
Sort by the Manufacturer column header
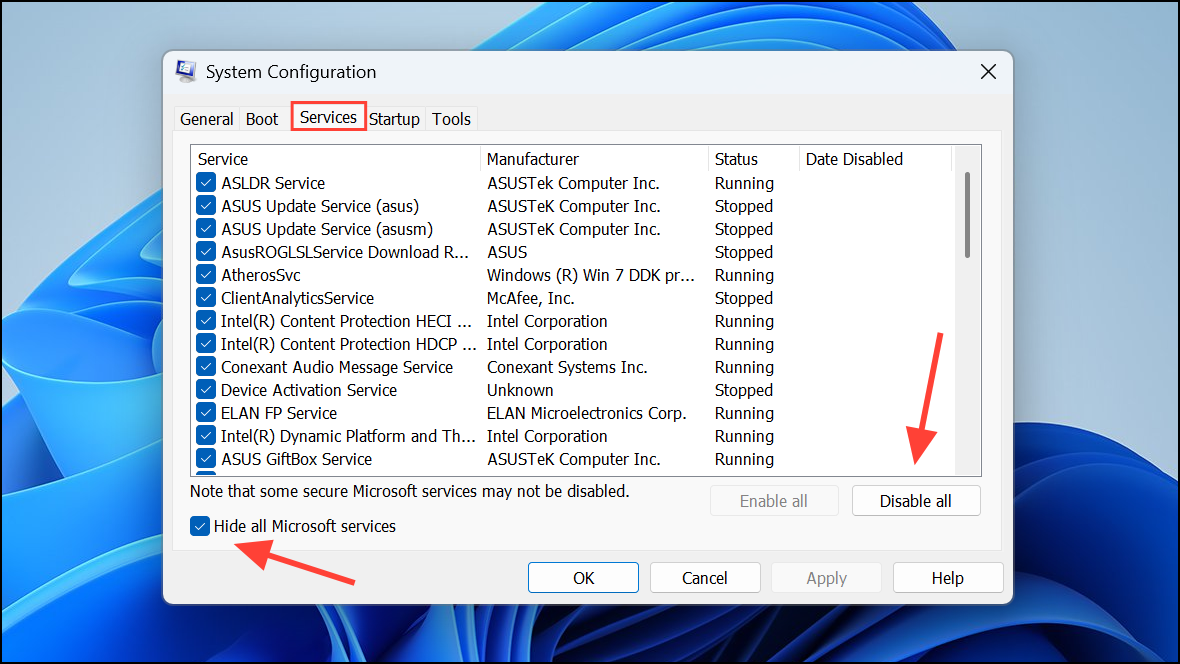[x=594, y=159]
